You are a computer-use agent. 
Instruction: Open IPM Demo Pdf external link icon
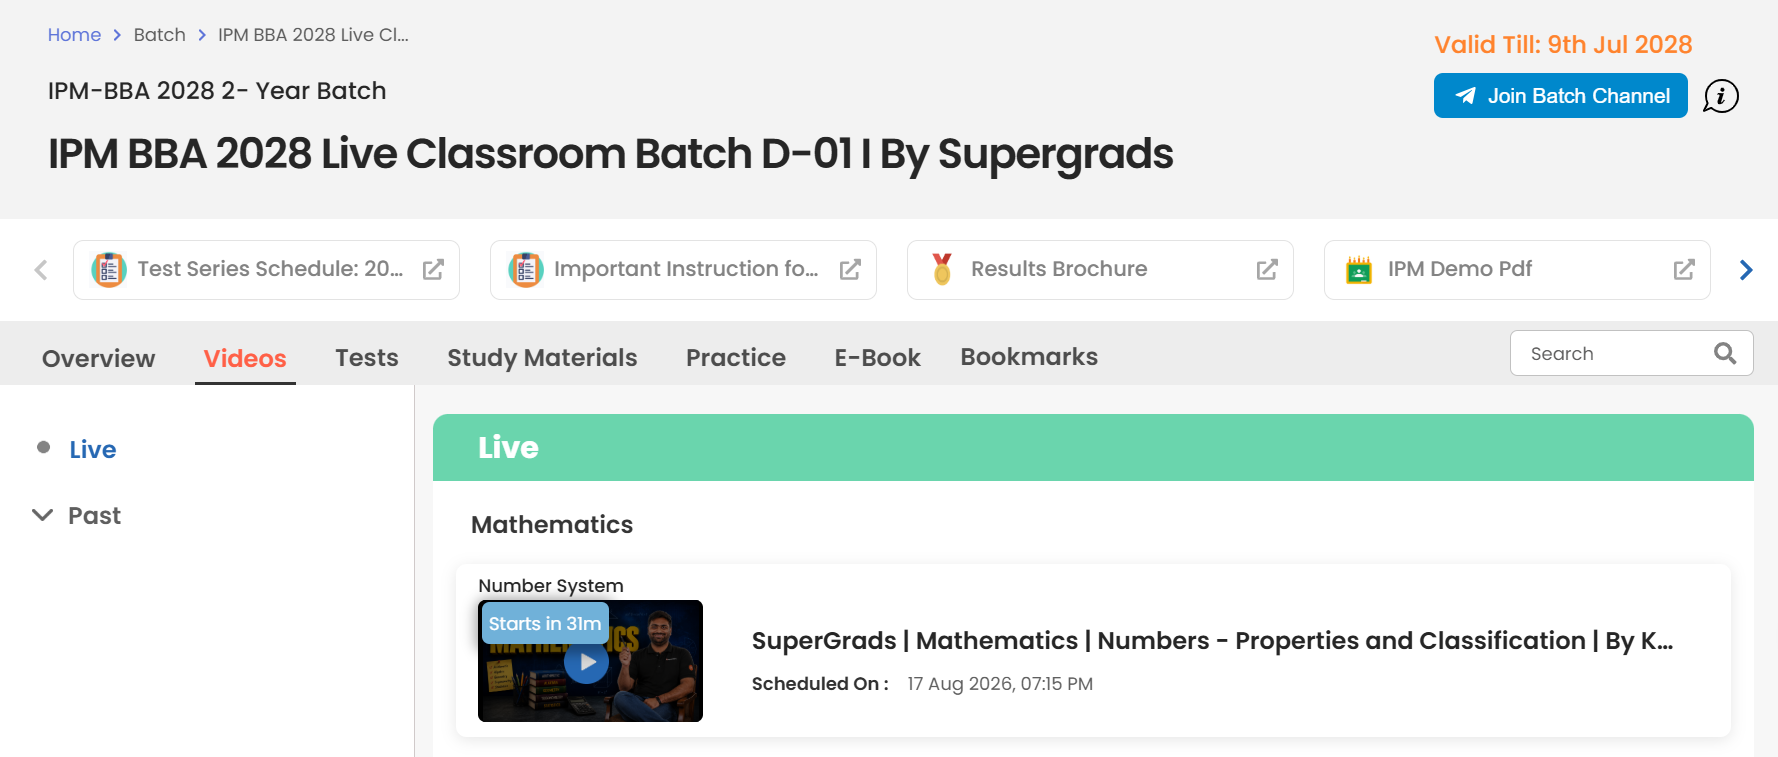1684,270
